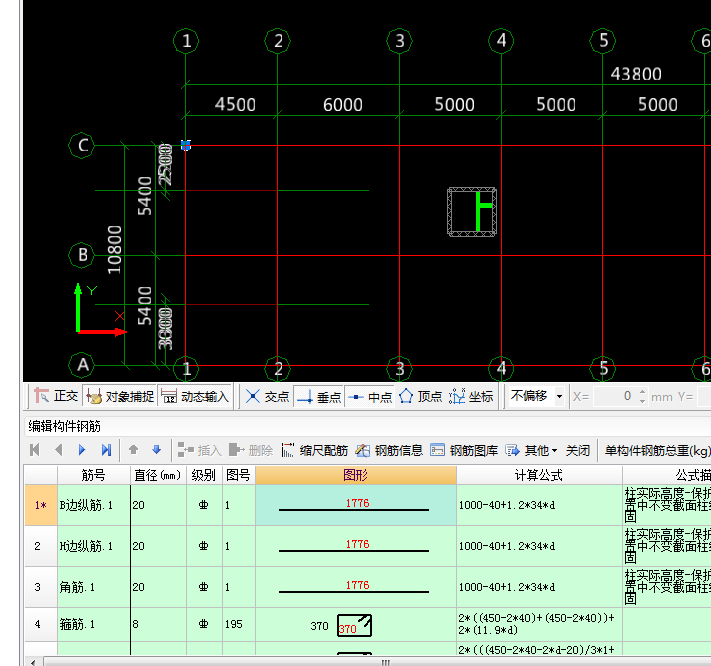
Task: Click the blue snap marker at axis C-1
Action: tap(186, 145)
